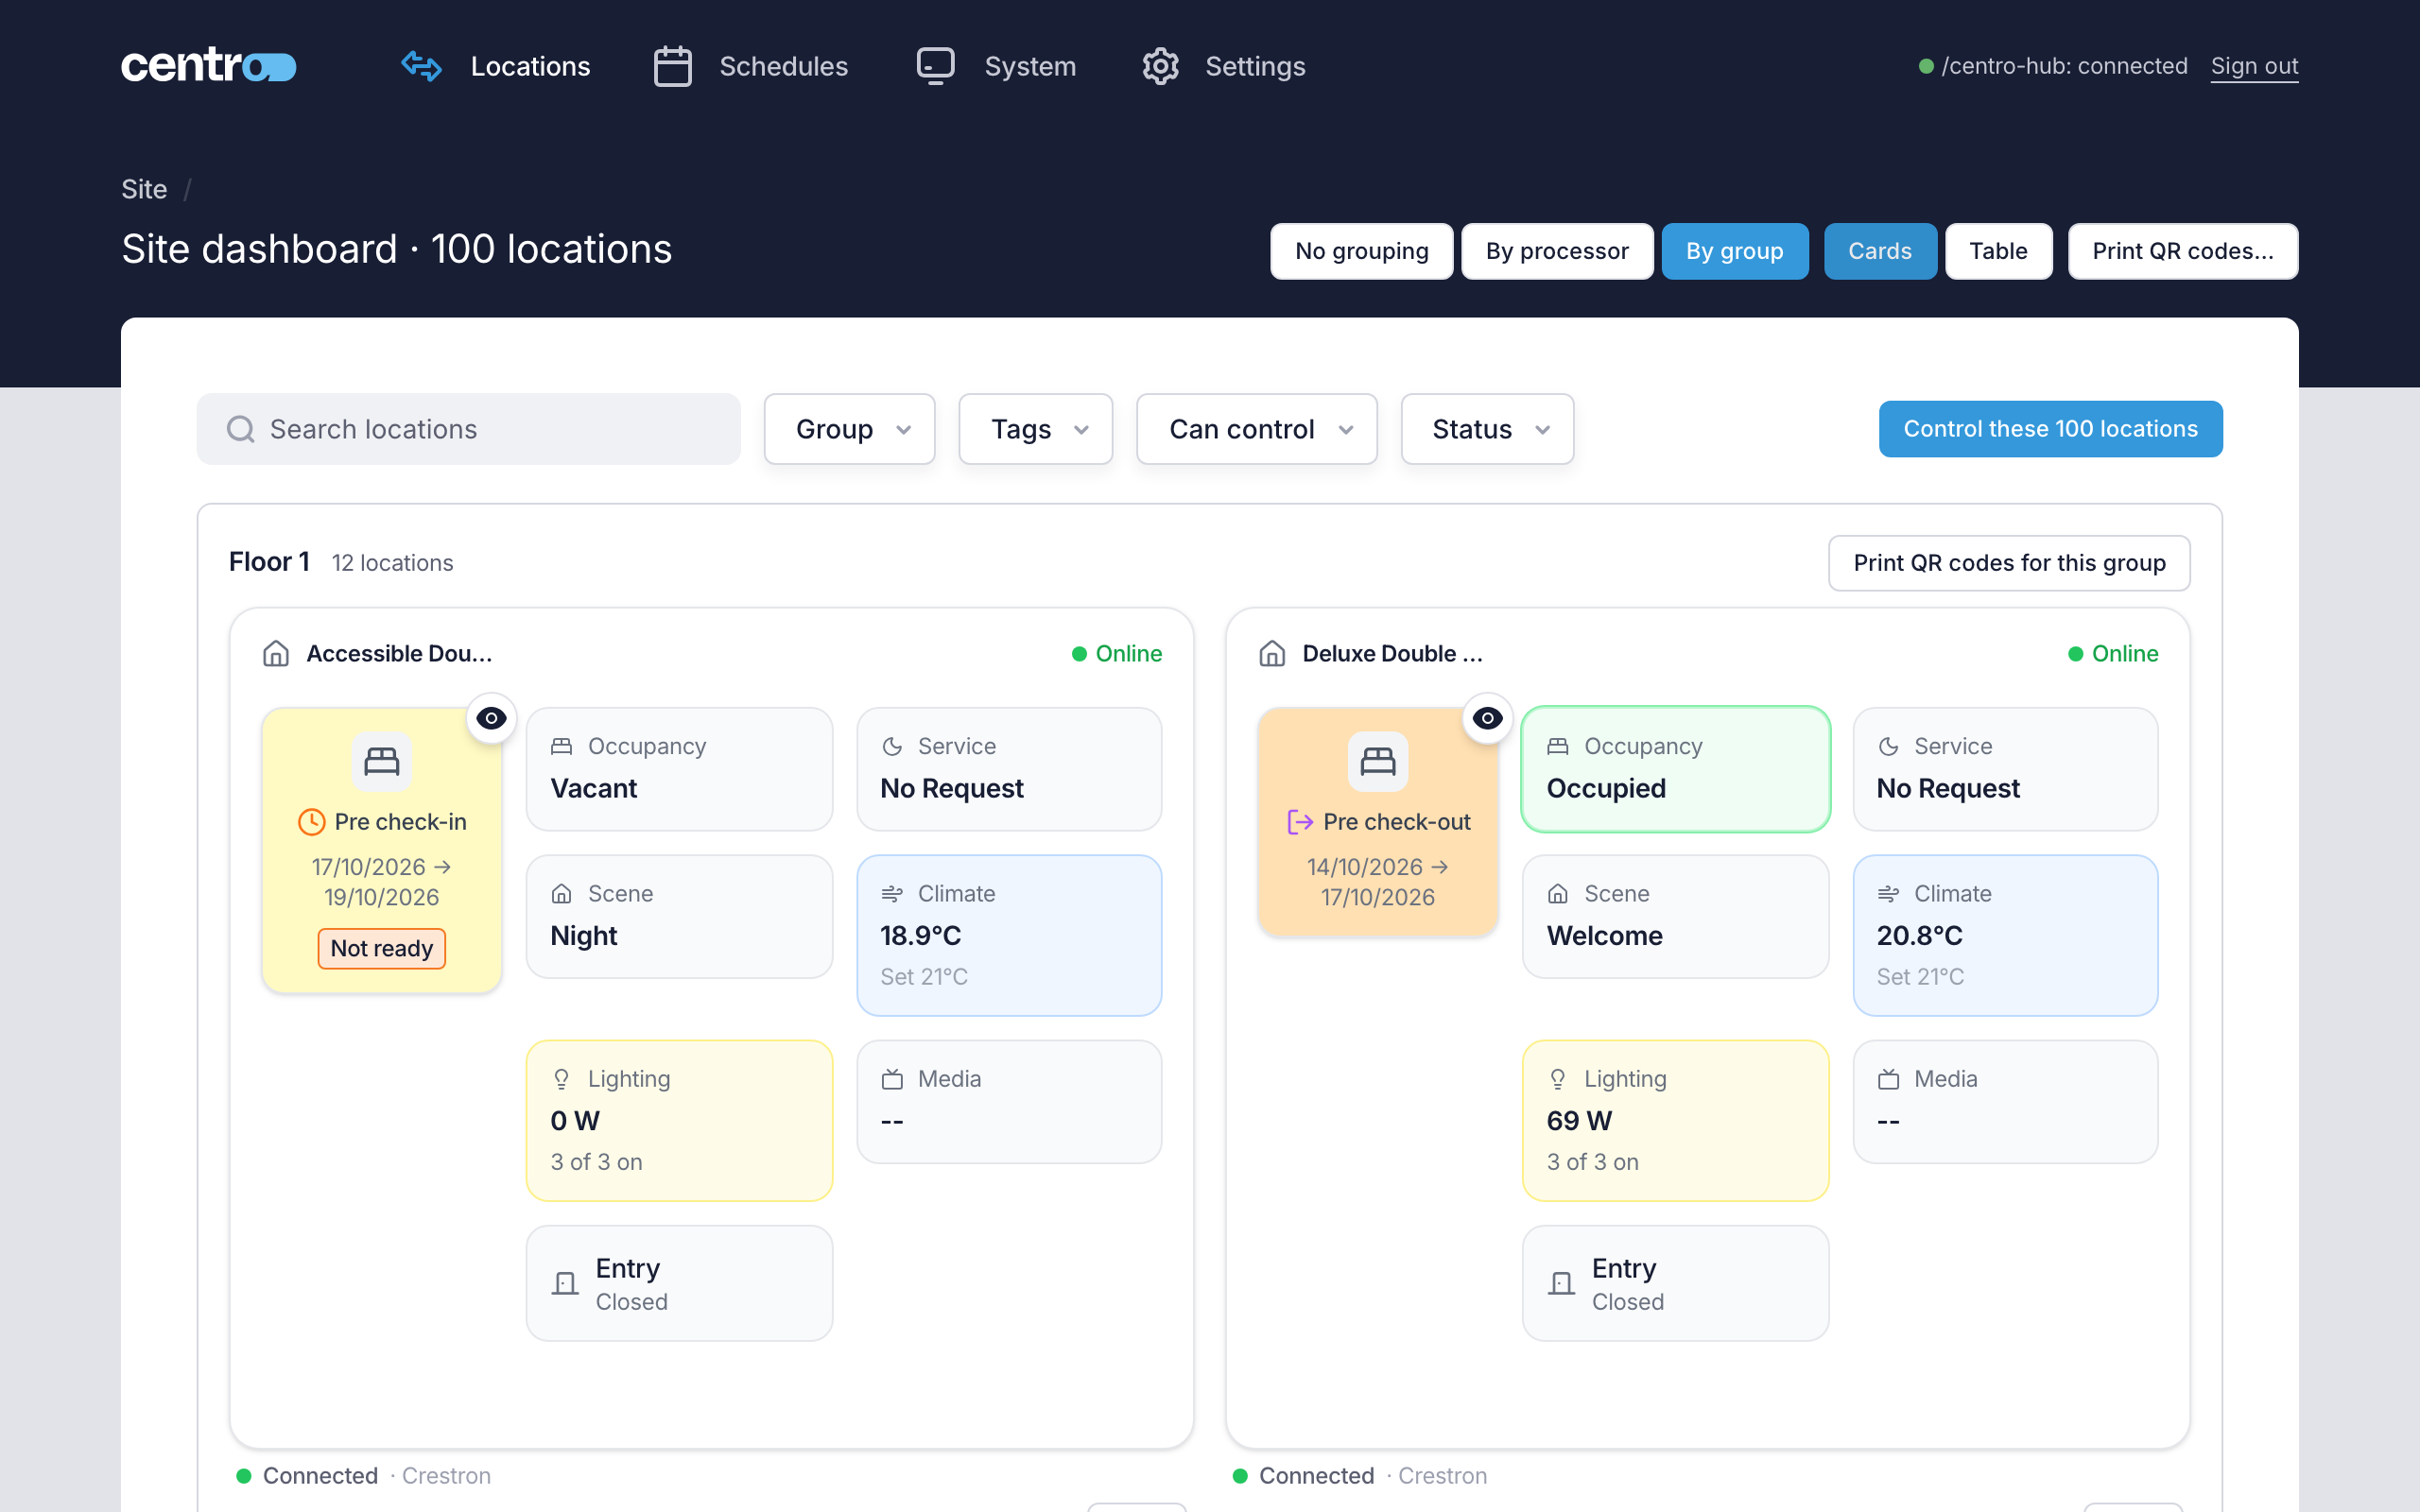This screenshot has width=2420, height=1512.
Task: Open Scene Night tile
Action: pos(679,916)
